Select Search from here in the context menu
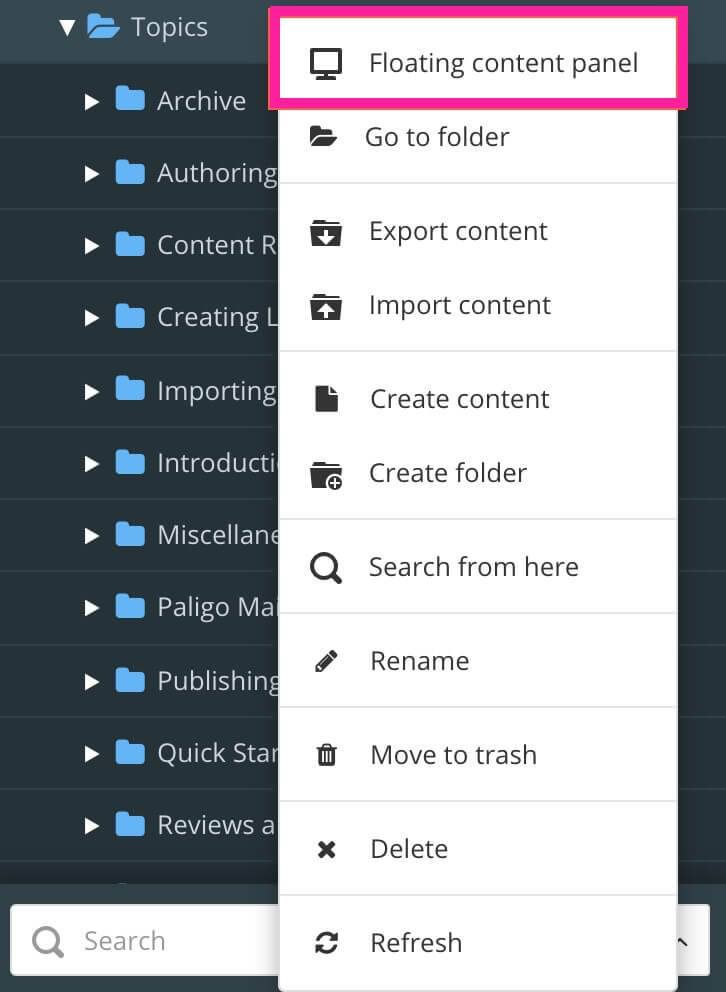This screenshot has width=726, height=992. tap(473, 566)
